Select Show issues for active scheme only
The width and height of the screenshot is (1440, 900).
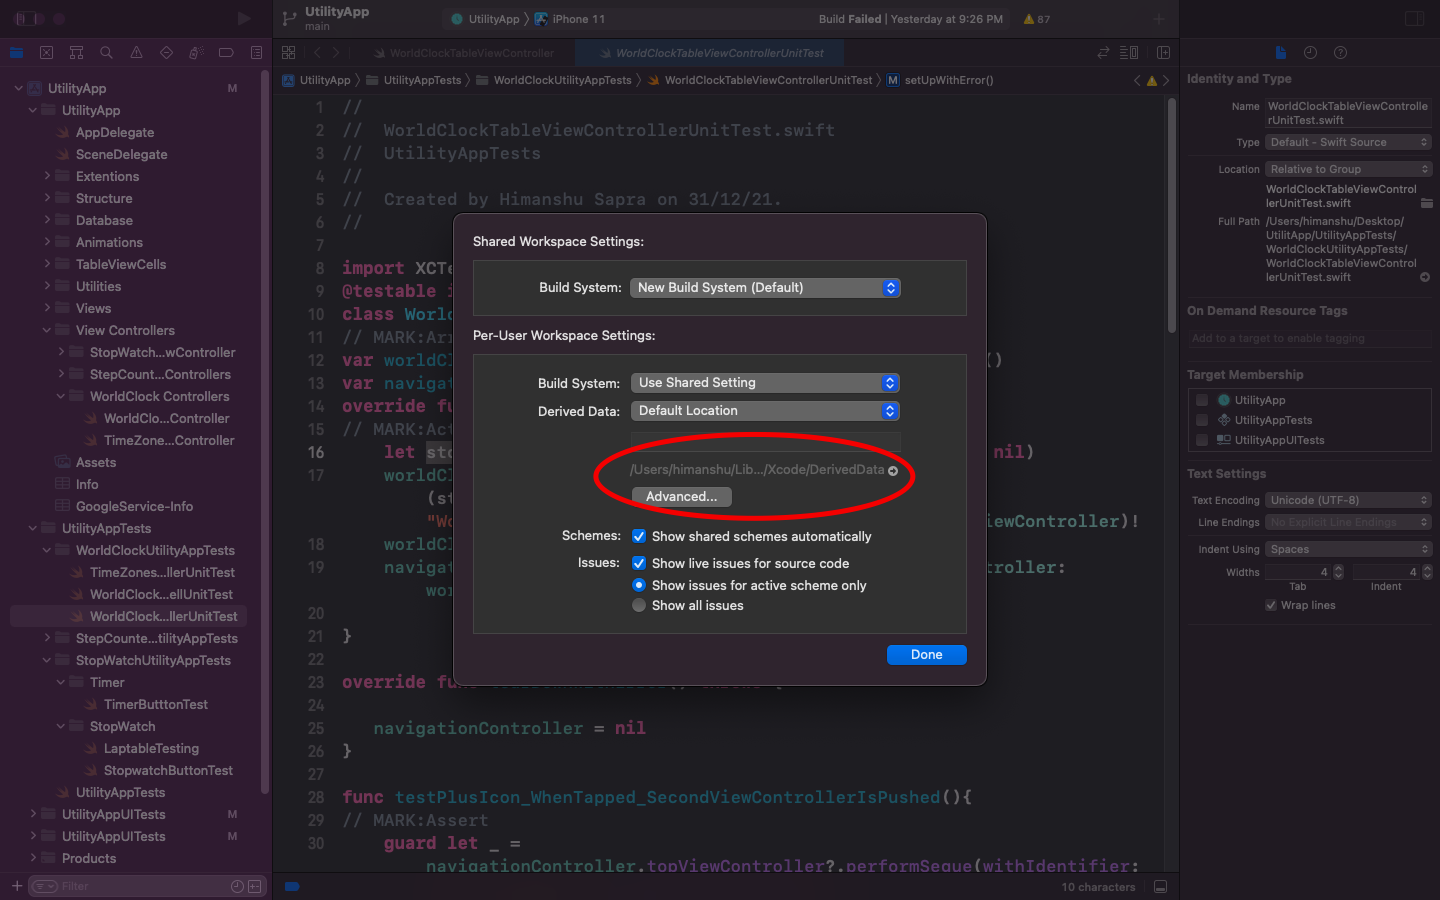(x=639, y=586)
